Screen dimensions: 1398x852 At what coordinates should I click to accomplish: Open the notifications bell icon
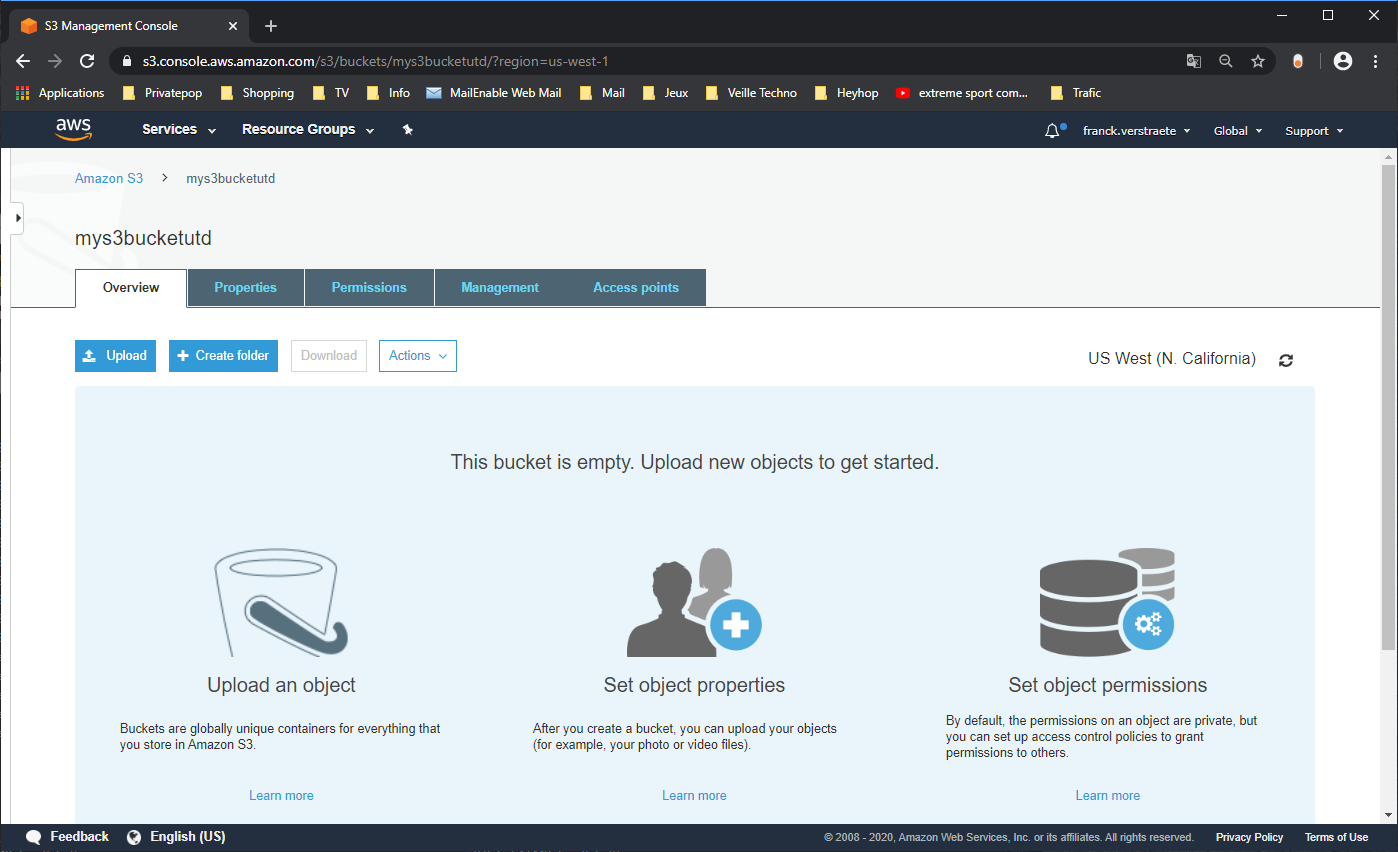point(1052,131)
